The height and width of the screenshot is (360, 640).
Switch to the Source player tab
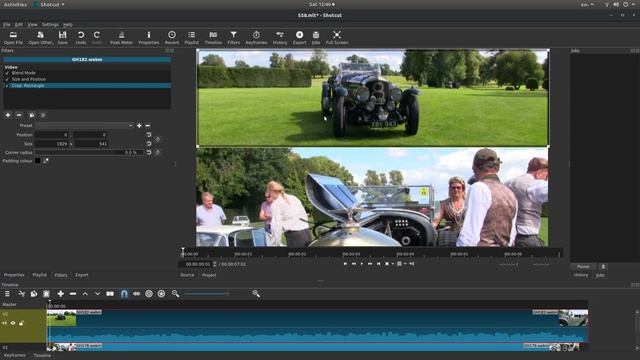187,275
